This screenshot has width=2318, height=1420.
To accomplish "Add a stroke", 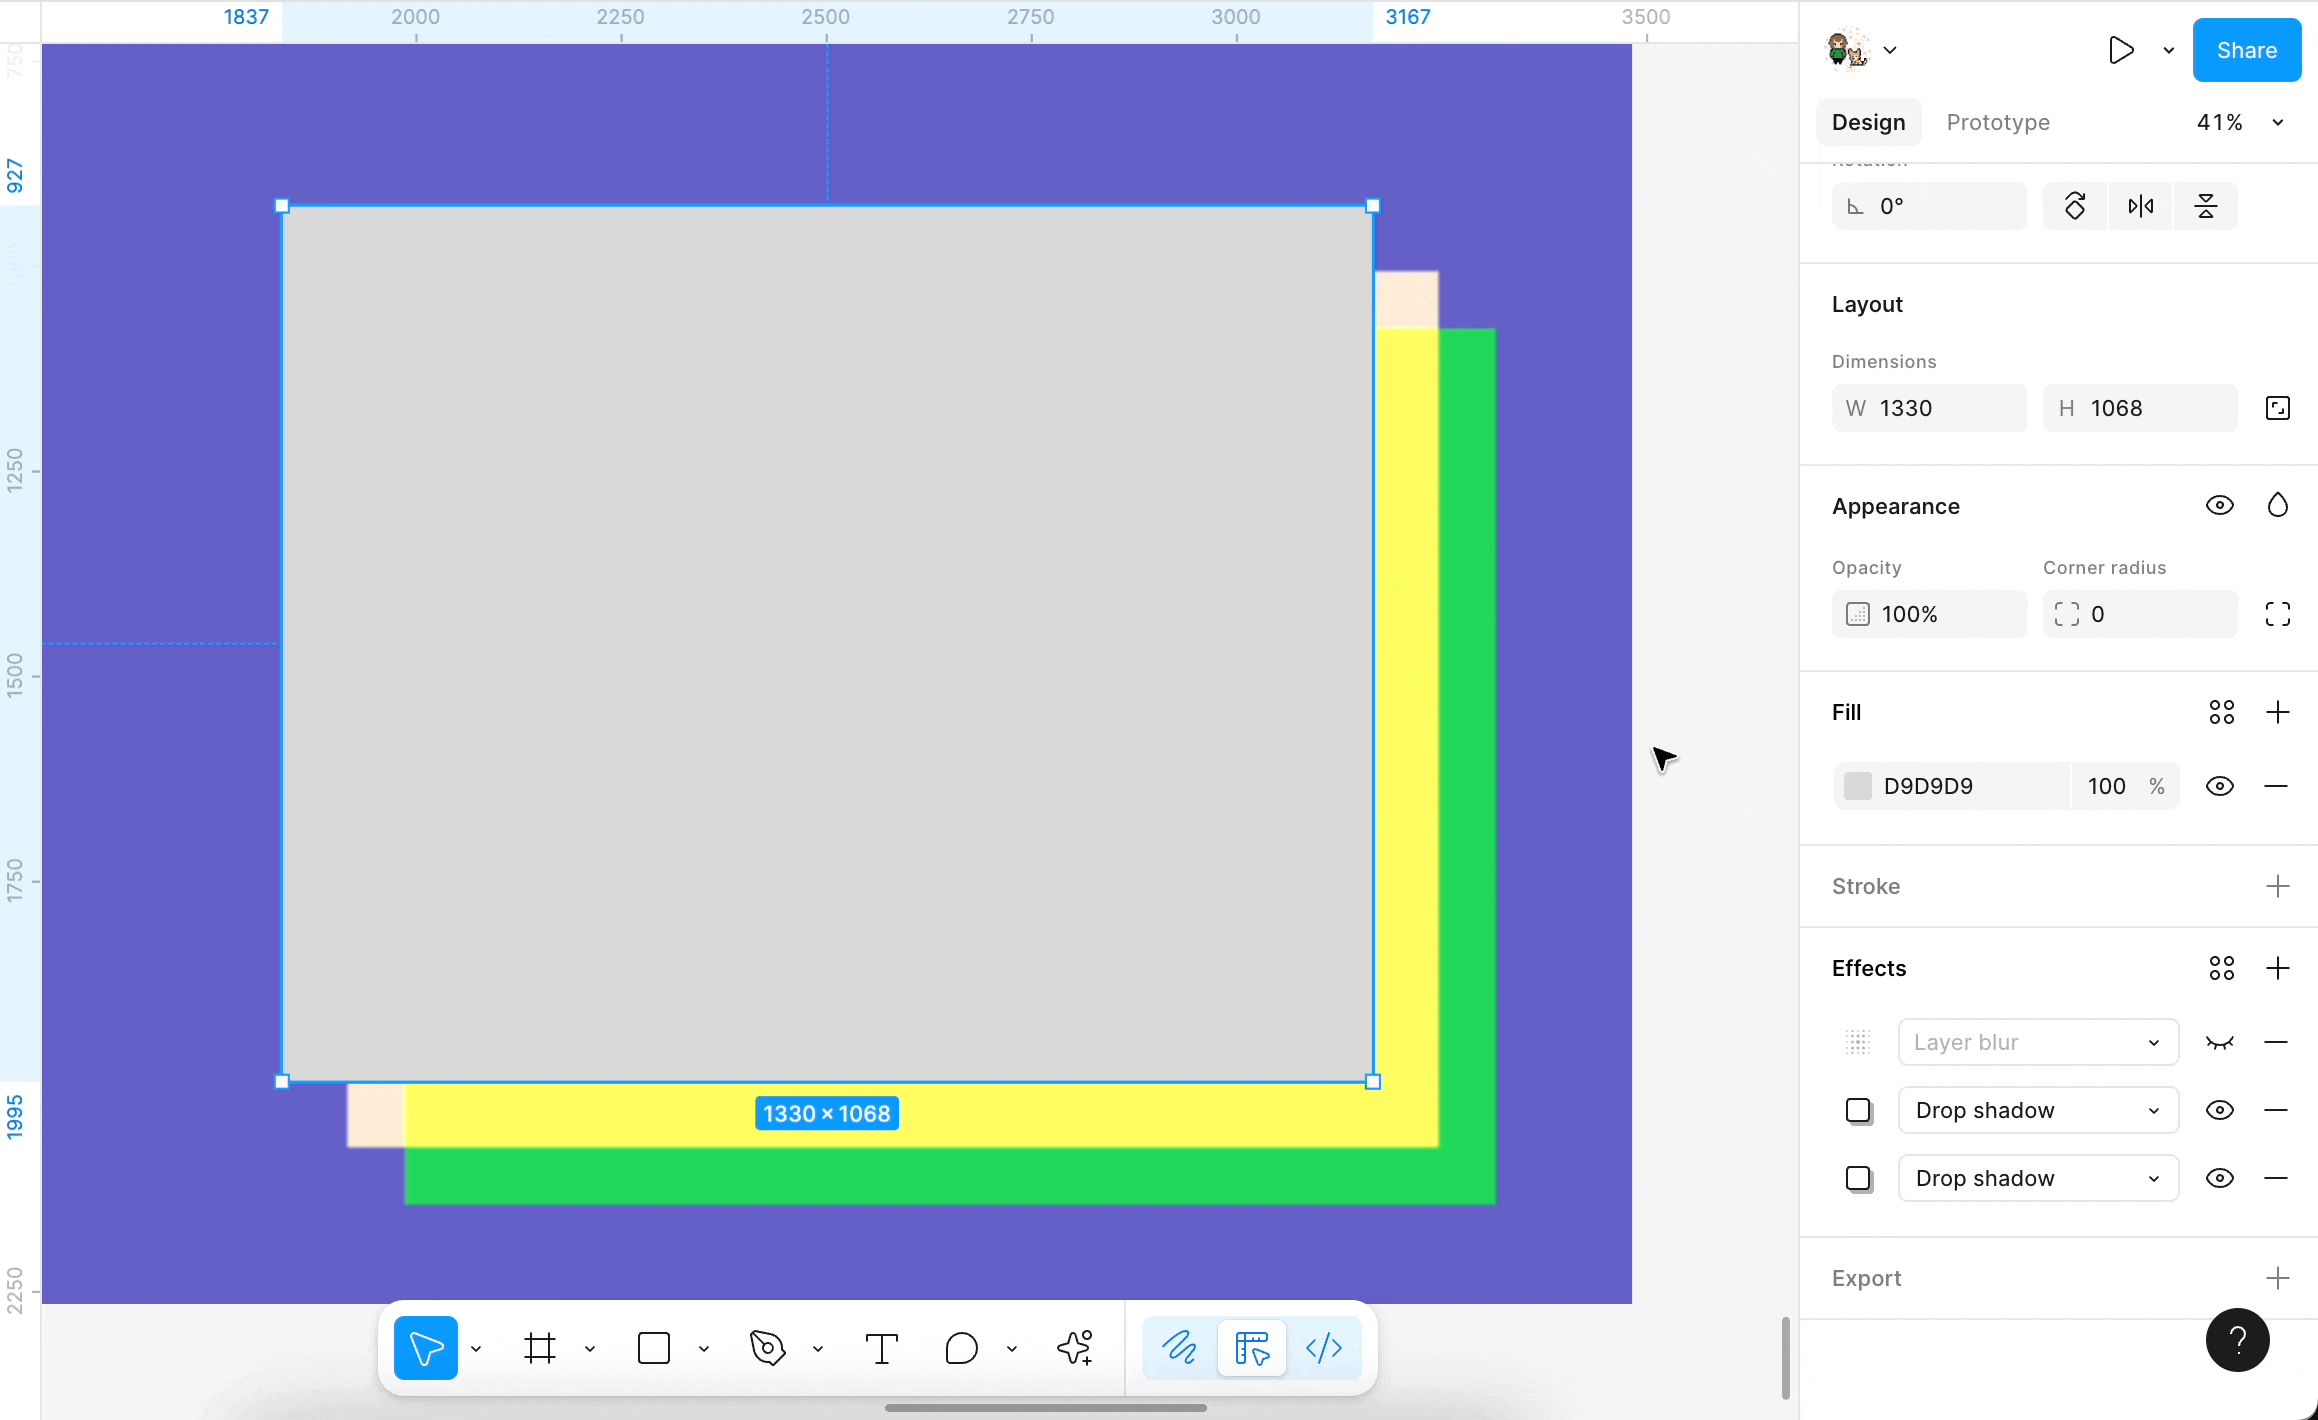I will coord(2278,886).
